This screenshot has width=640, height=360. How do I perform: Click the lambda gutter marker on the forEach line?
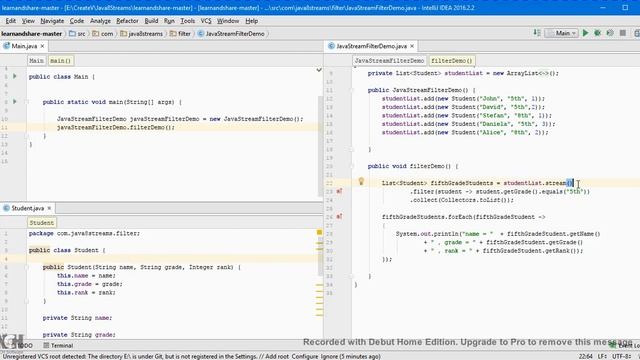339,217
